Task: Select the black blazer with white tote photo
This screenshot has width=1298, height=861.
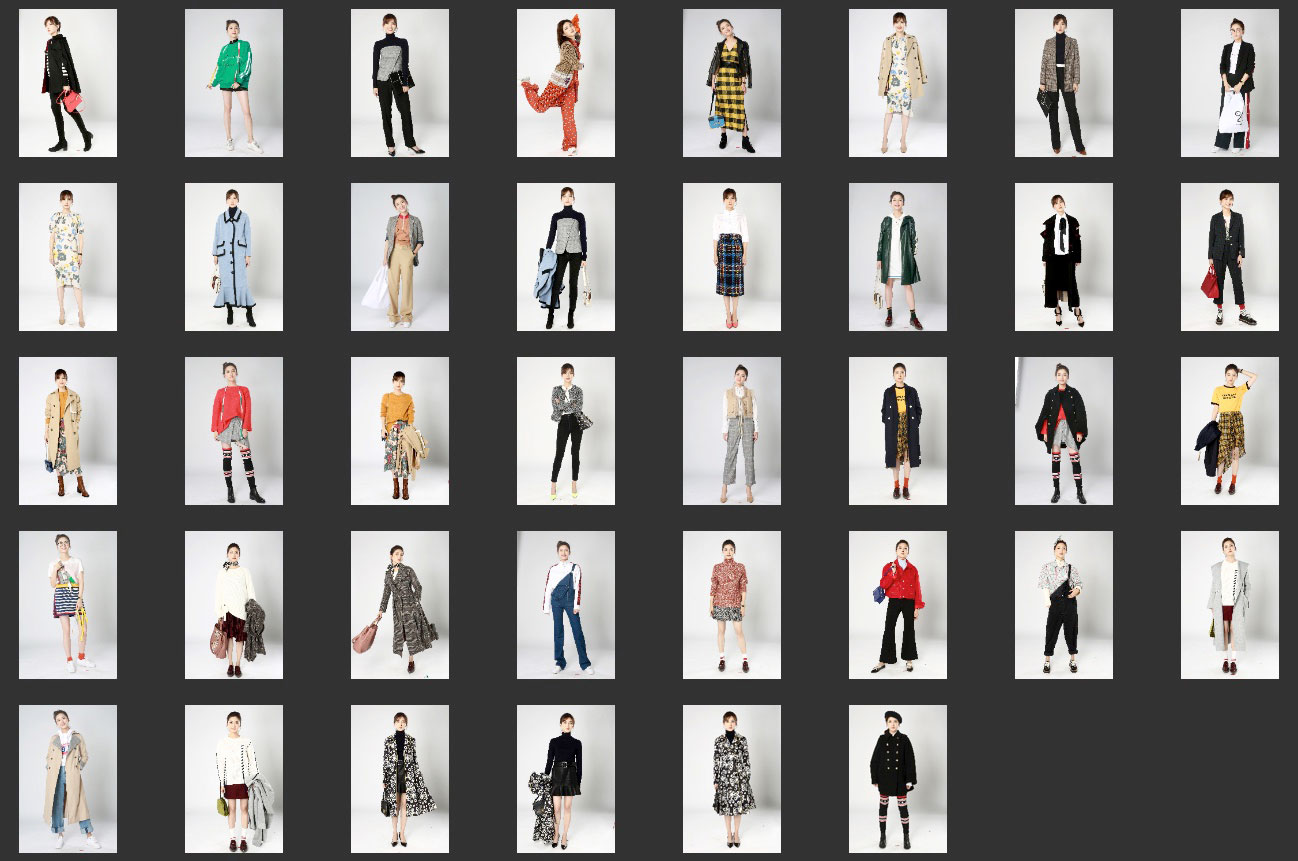Action: (x=1229, y=83)
